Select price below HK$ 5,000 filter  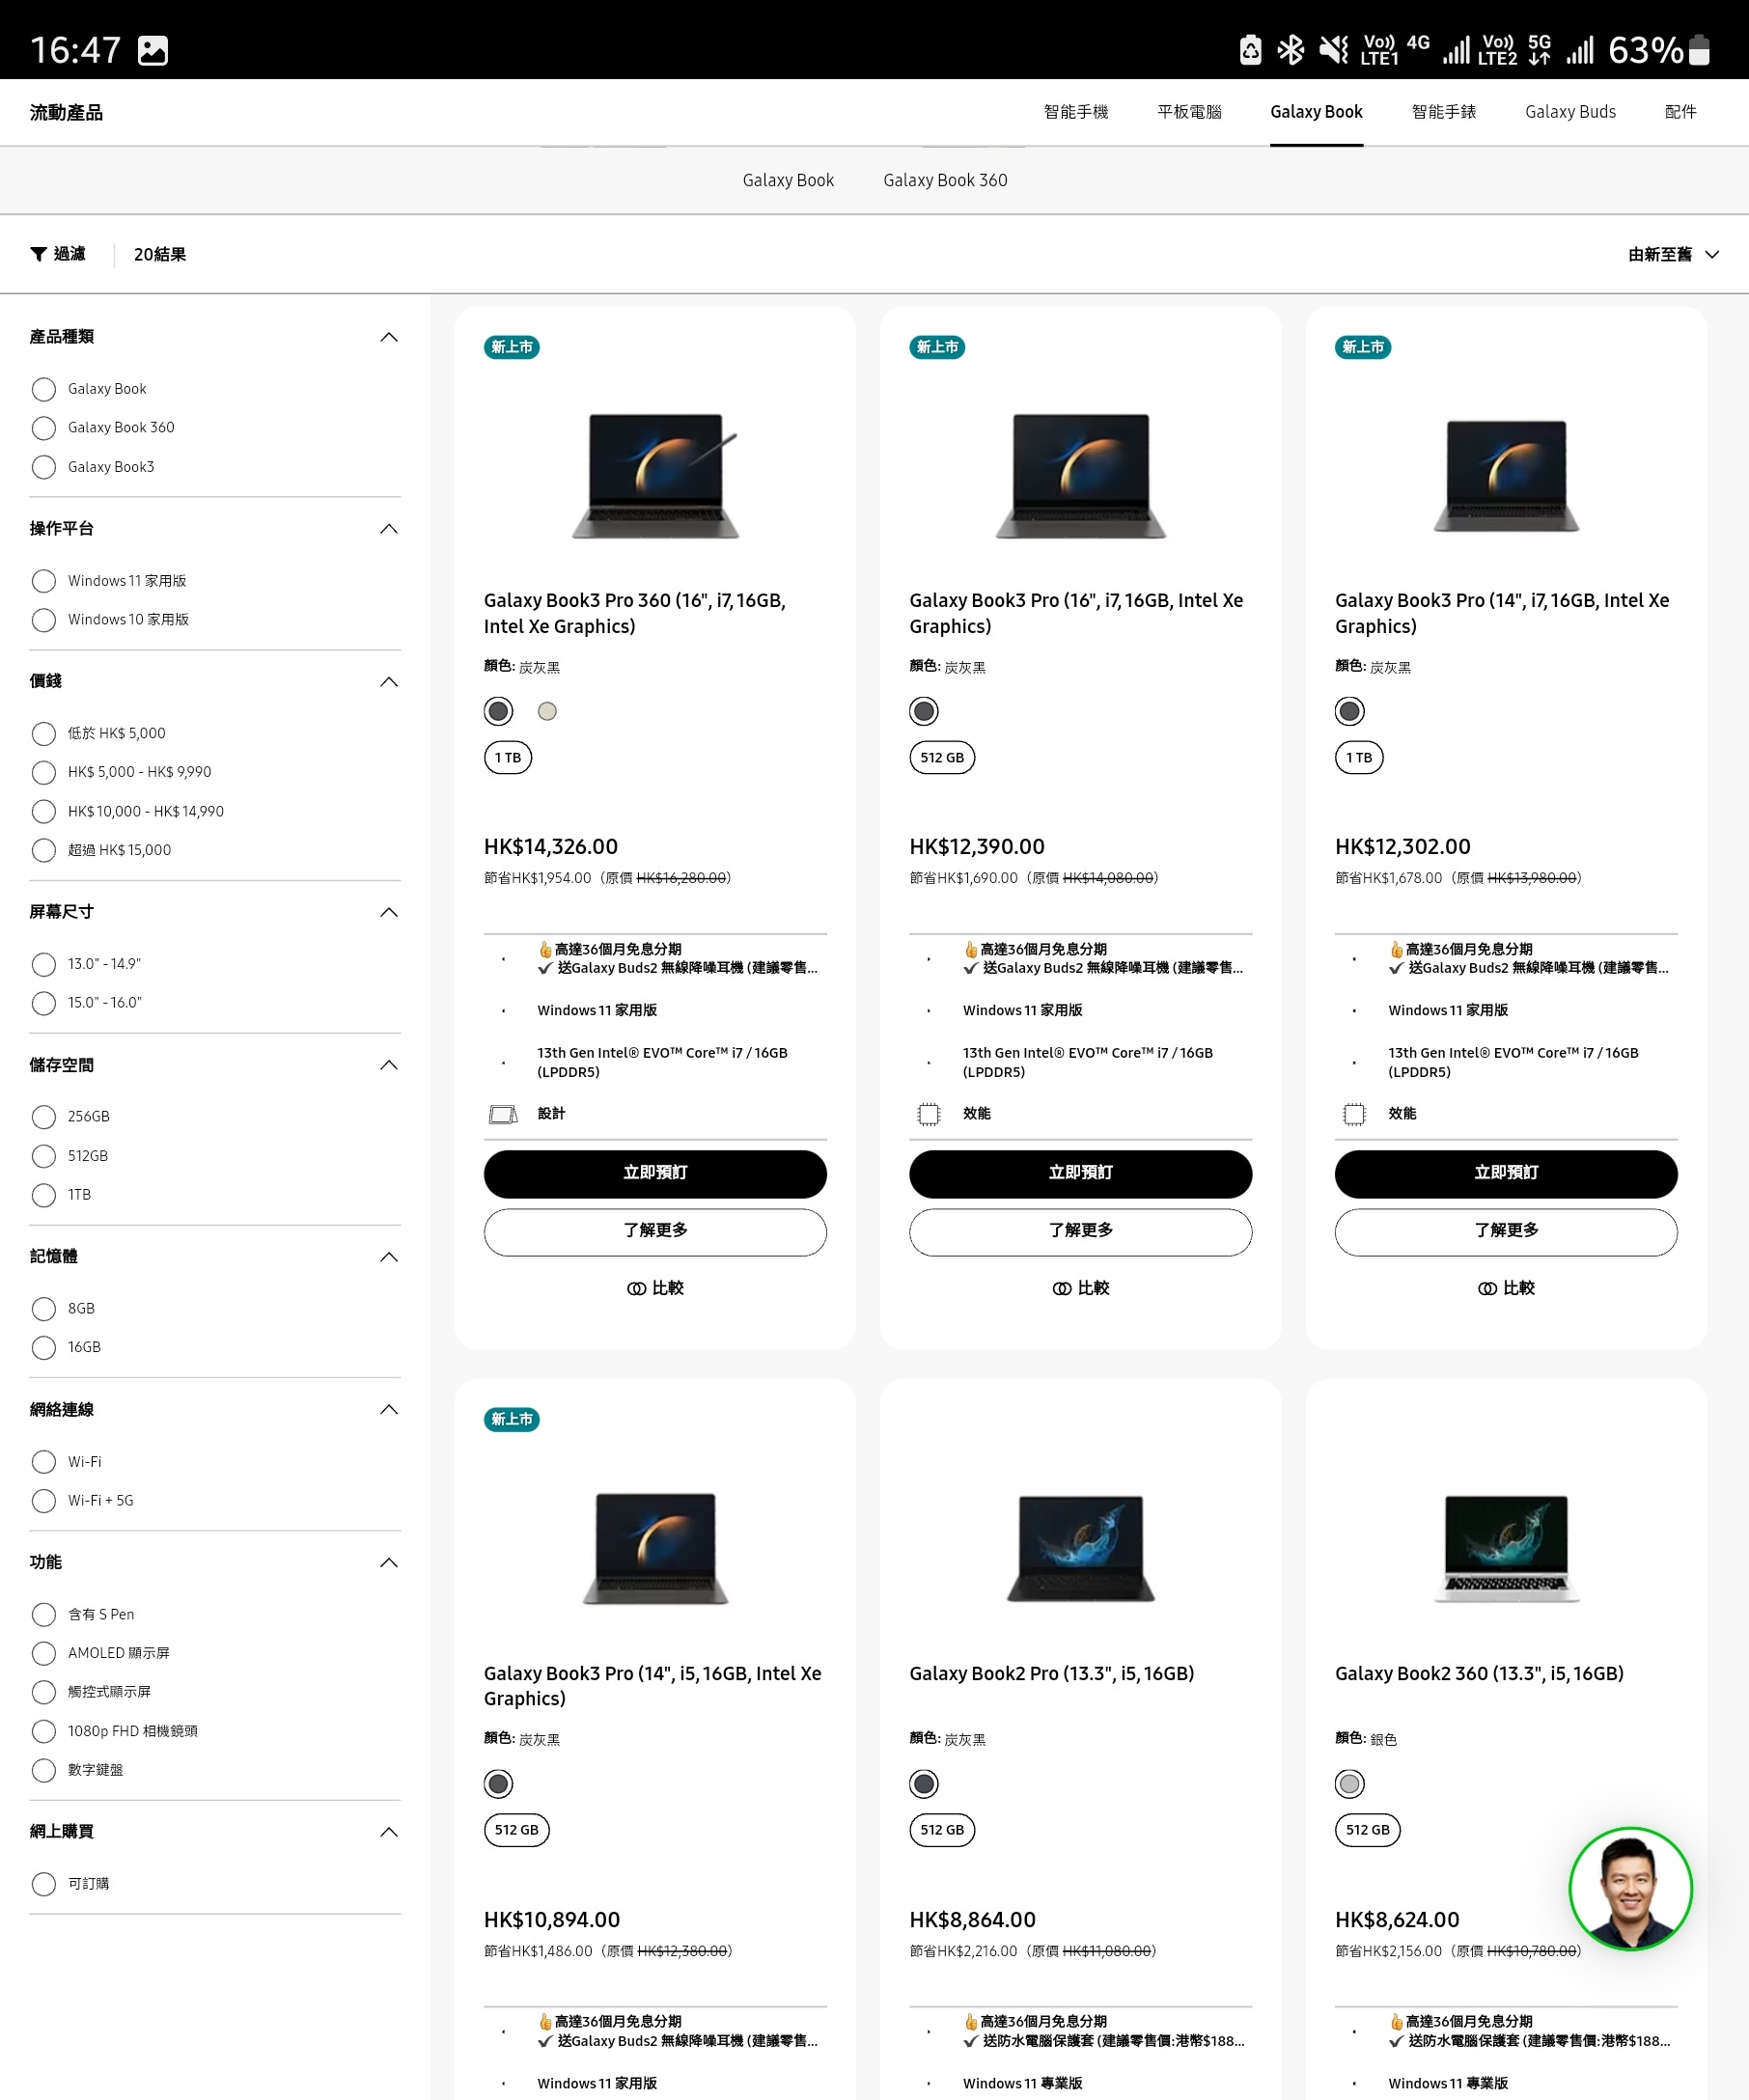[x=43, y=734]
